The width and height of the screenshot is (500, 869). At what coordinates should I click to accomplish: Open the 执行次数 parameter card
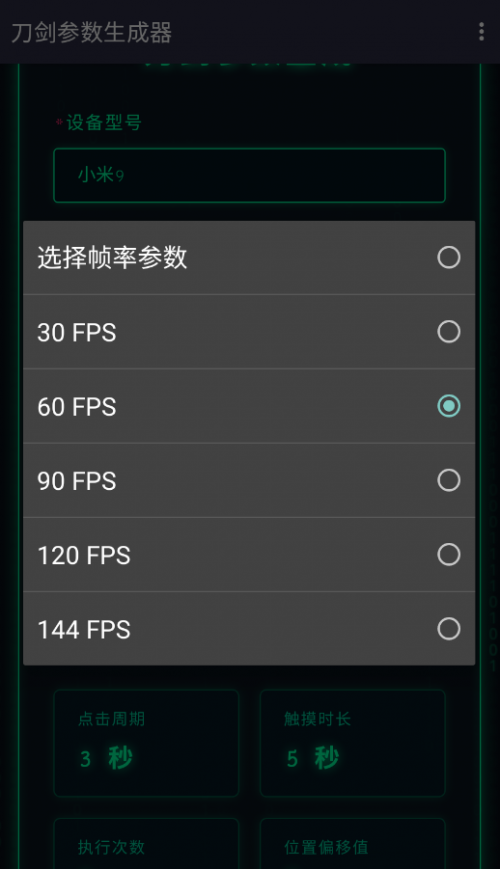tap(146, 844)
